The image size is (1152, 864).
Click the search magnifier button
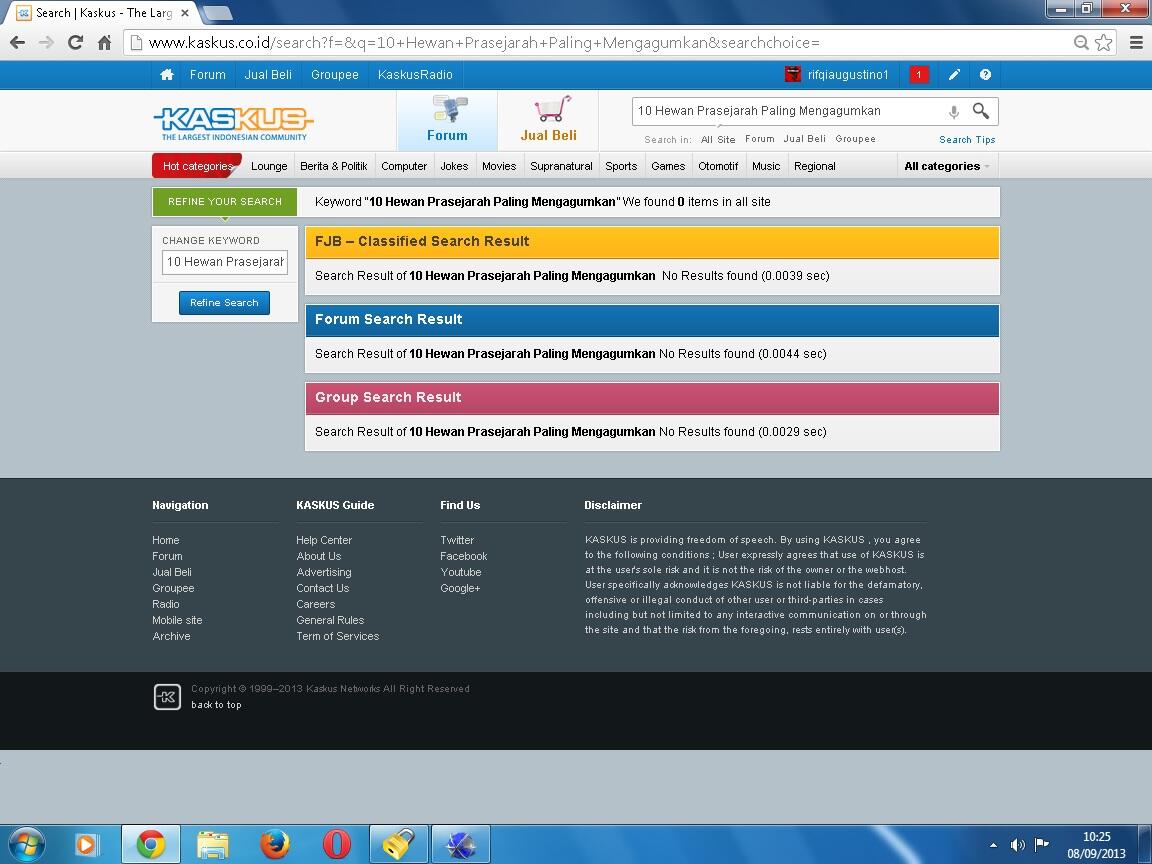pyautogui.click(x=981, y=111)
